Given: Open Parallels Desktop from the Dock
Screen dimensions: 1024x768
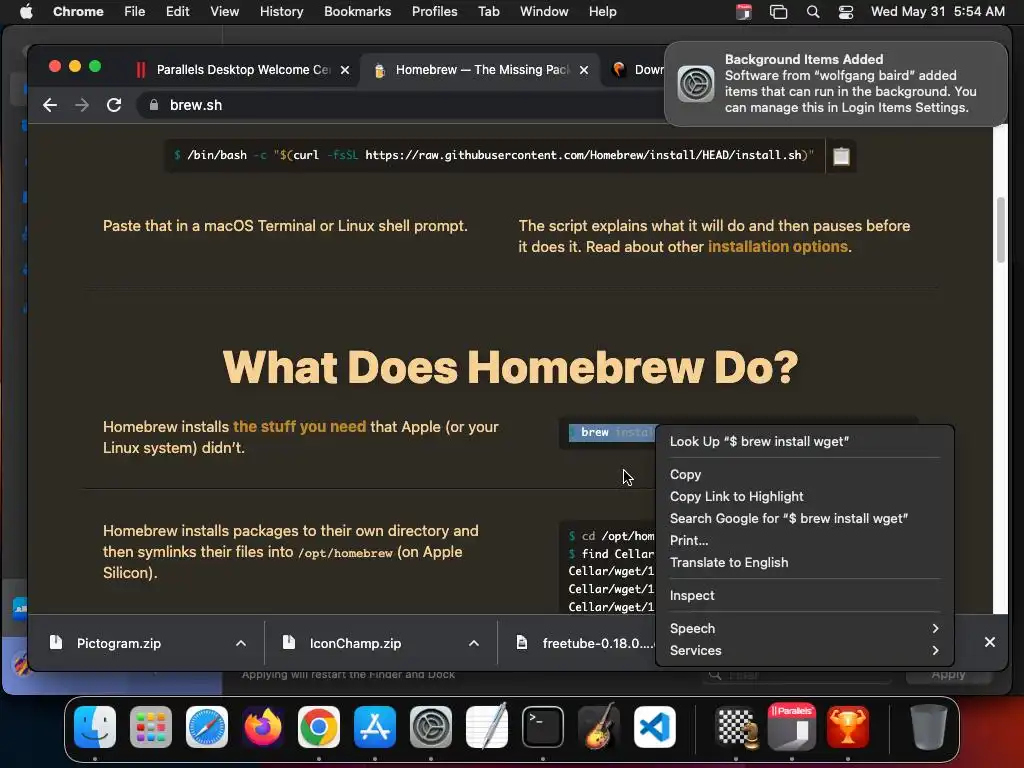Looking at the screenshot, I should pyautogui.click(x=792, y=727).
